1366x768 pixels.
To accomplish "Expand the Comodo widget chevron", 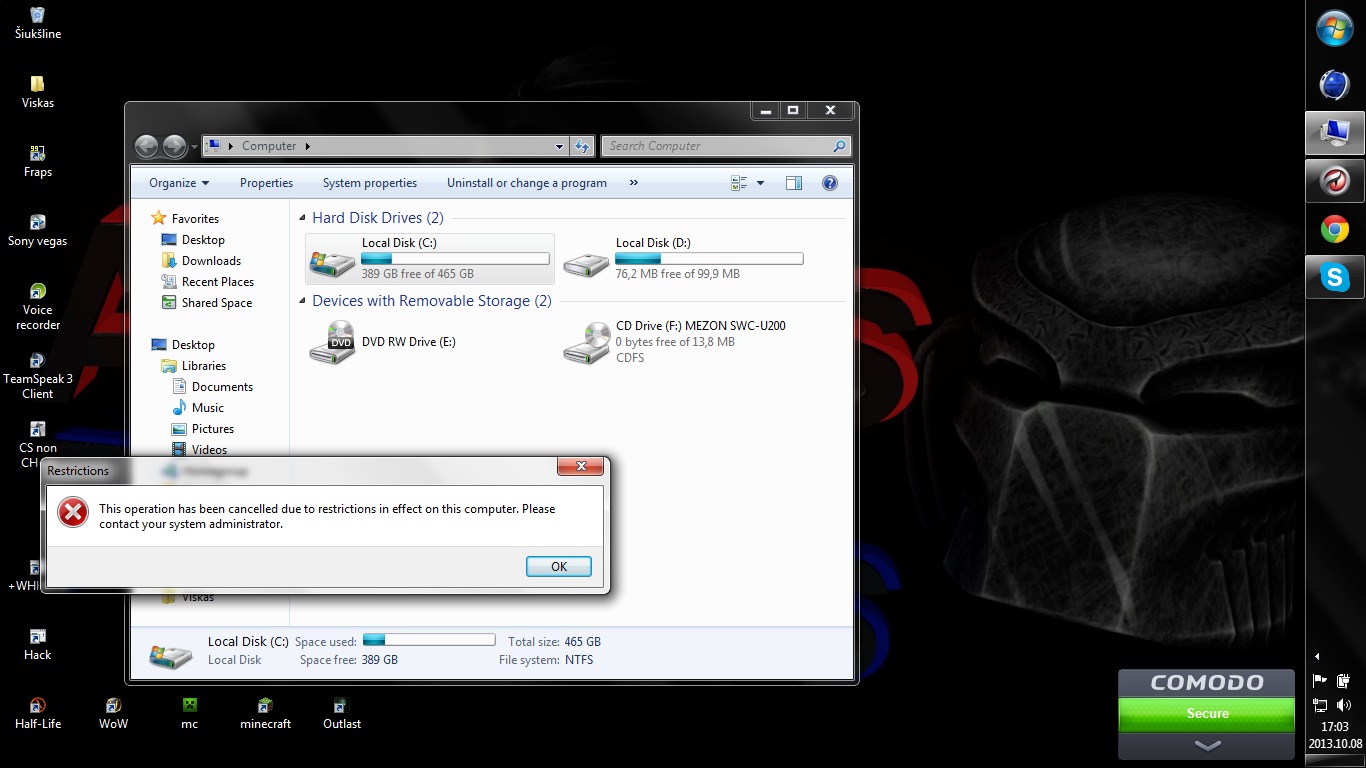I will point(1207,745).
